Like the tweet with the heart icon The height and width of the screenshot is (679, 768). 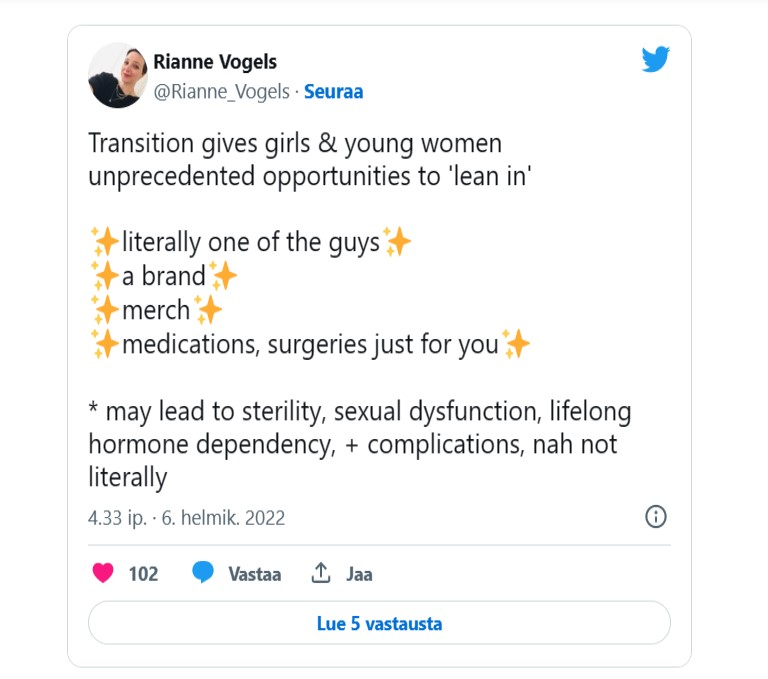click(x=103, y=573)
